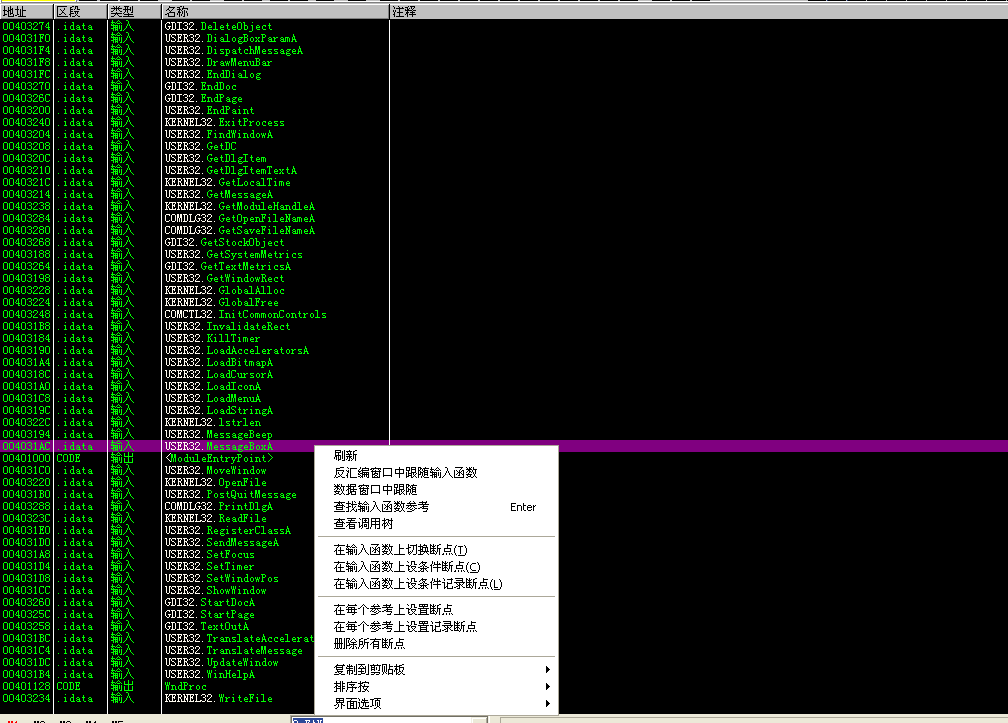Select KERNEL32.ReadFile entry

tap(215, 518)
